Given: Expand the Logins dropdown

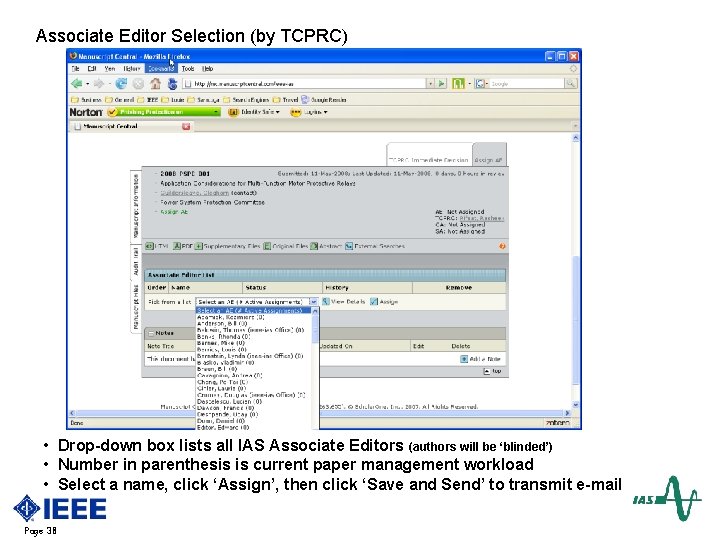Looking at the screenshot, I should [x=326, y=112].
